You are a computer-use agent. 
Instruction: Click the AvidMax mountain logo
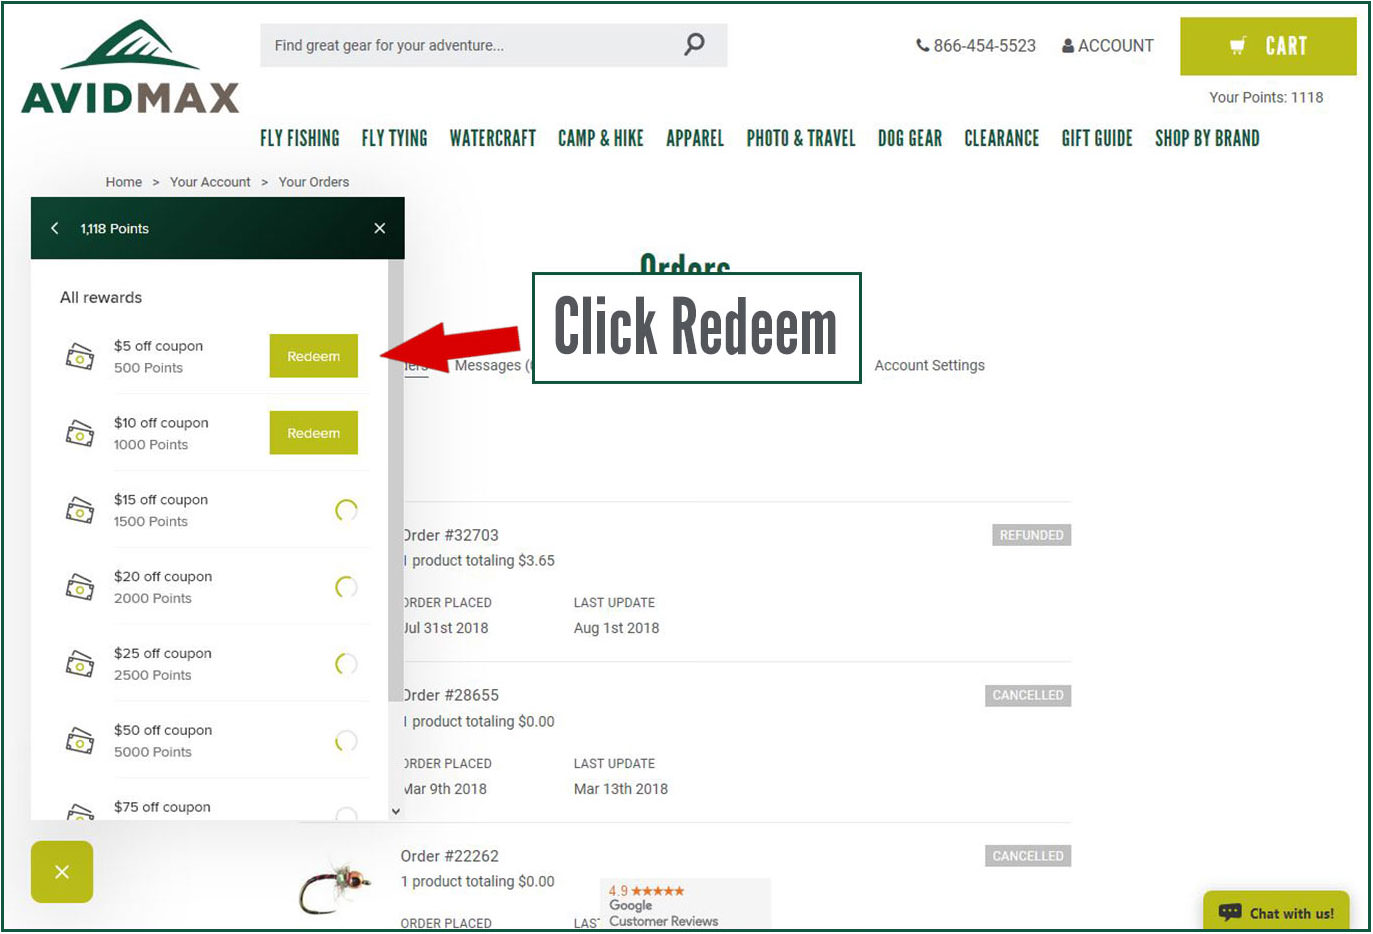click(x=130, y=66)
